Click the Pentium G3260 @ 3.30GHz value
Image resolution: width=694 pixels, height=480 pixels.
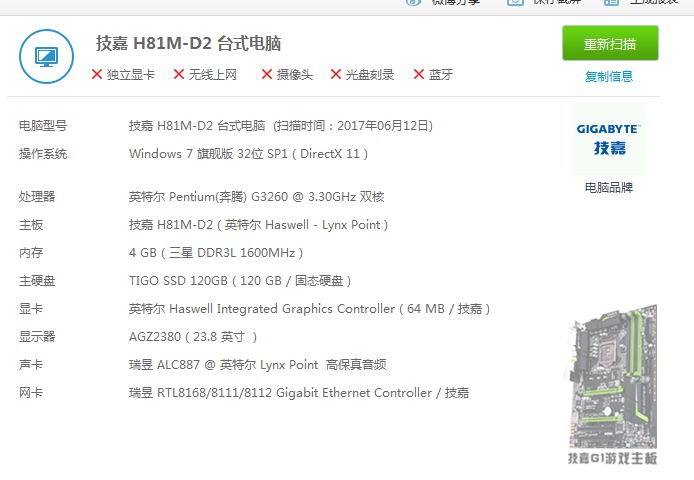257,196
